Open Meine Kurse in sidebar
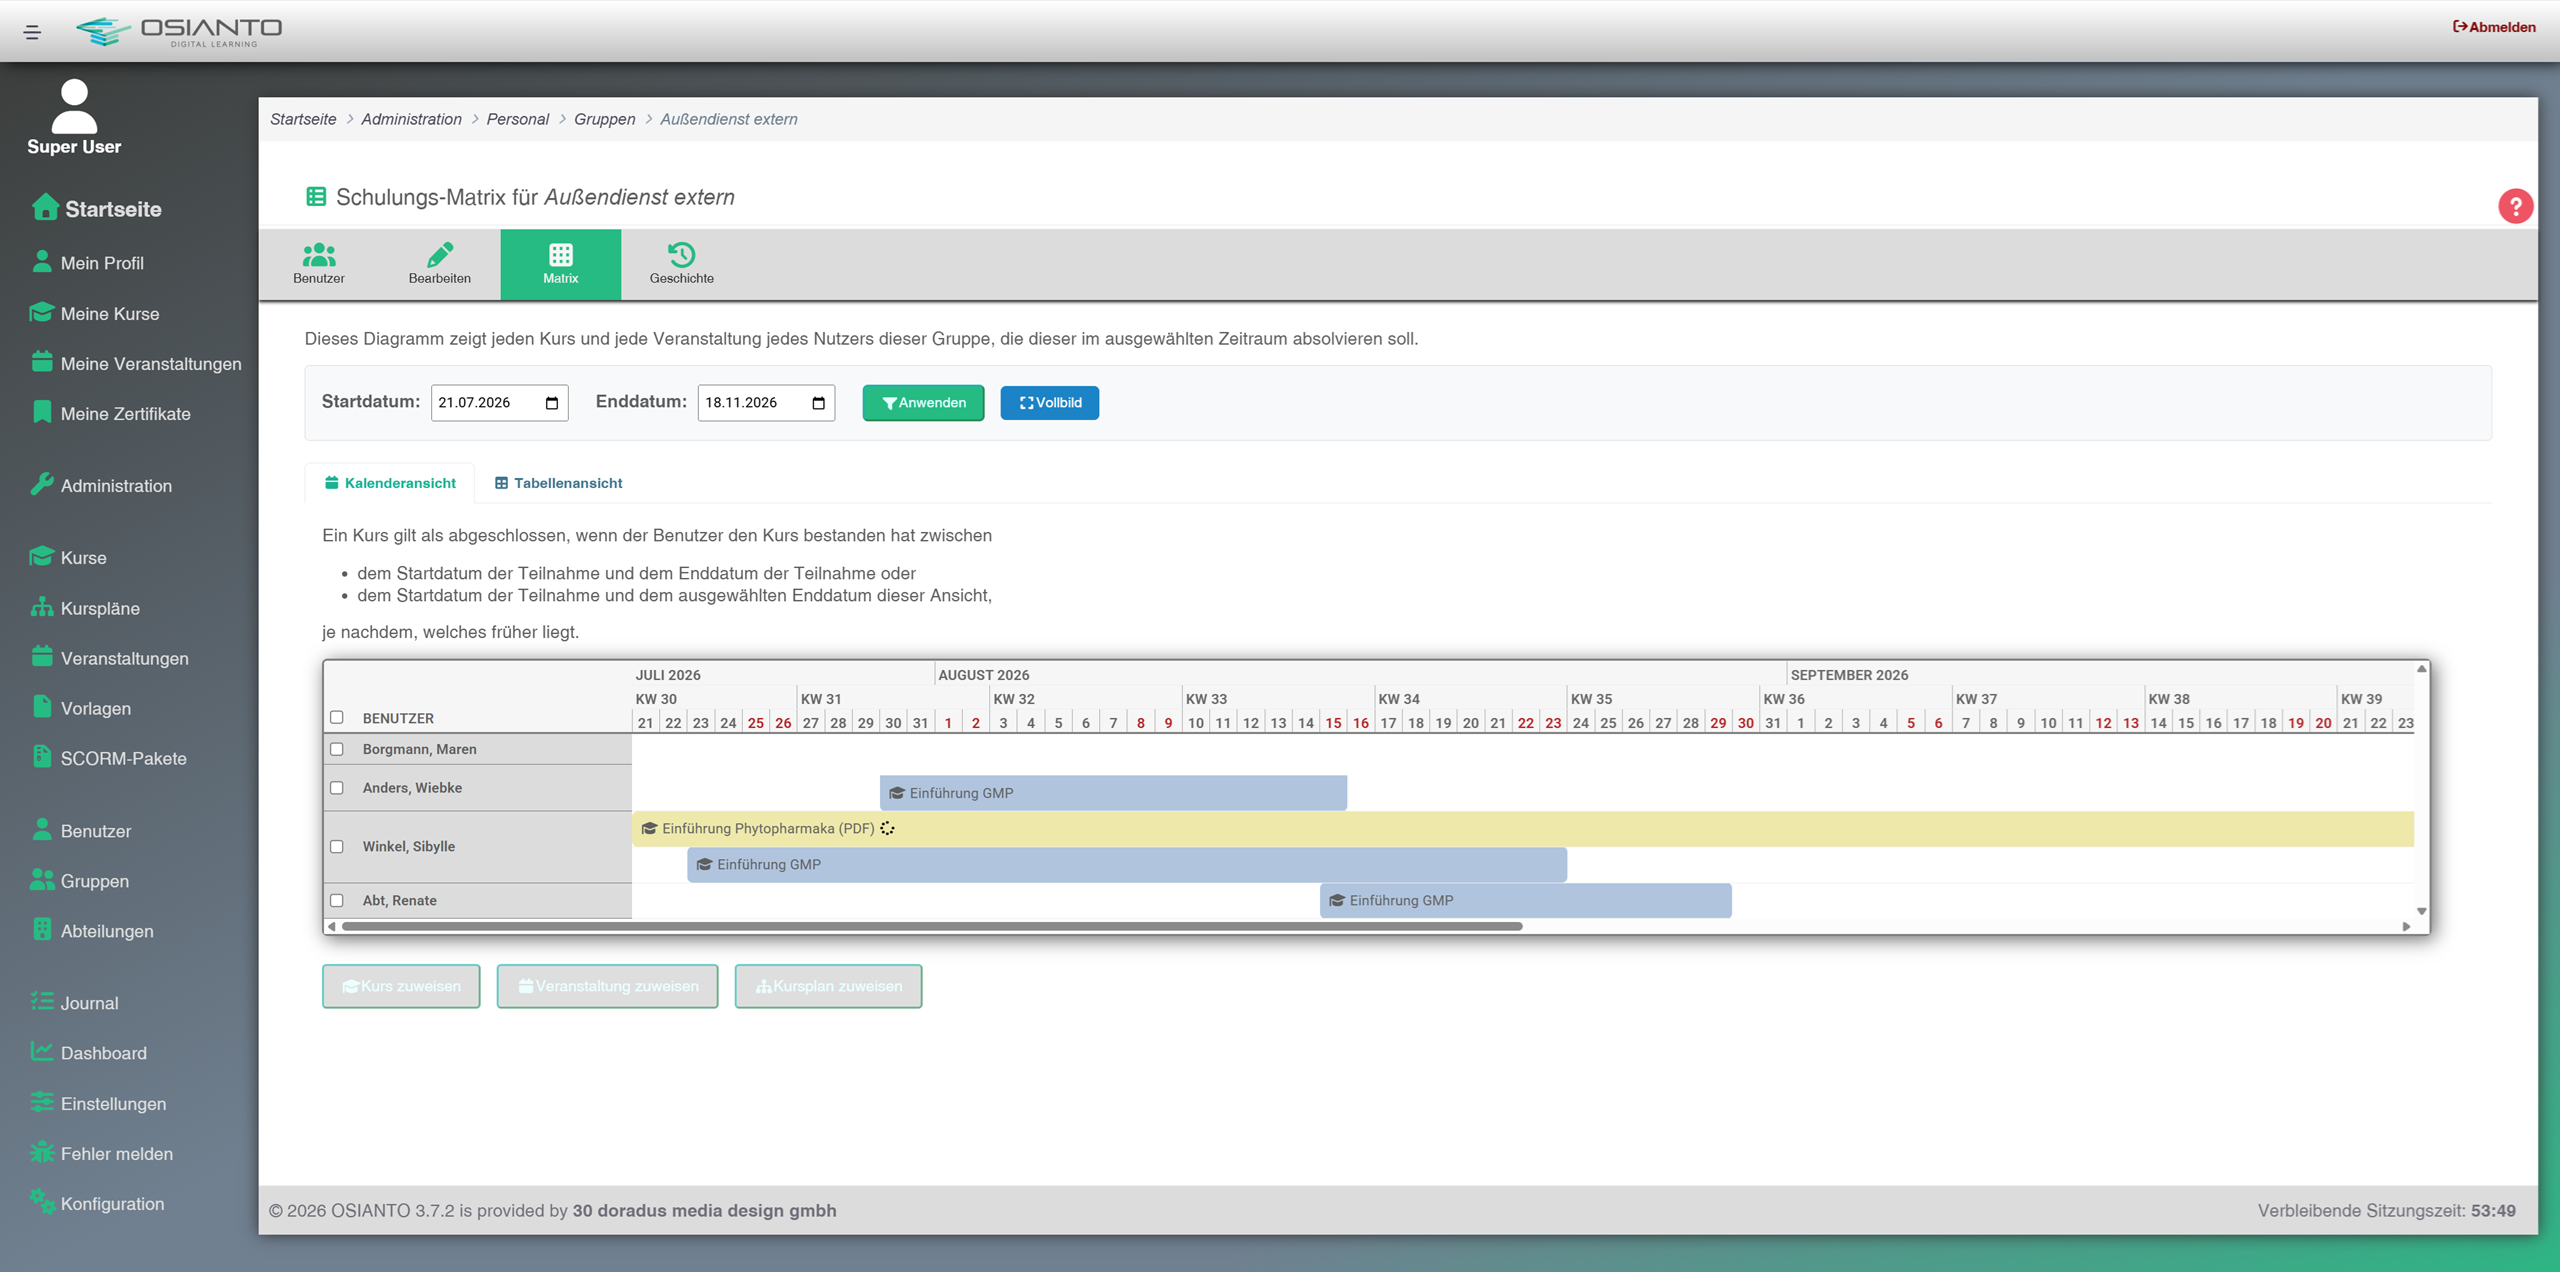This screenshot has height=1272, width=2560. click(95, 313)
